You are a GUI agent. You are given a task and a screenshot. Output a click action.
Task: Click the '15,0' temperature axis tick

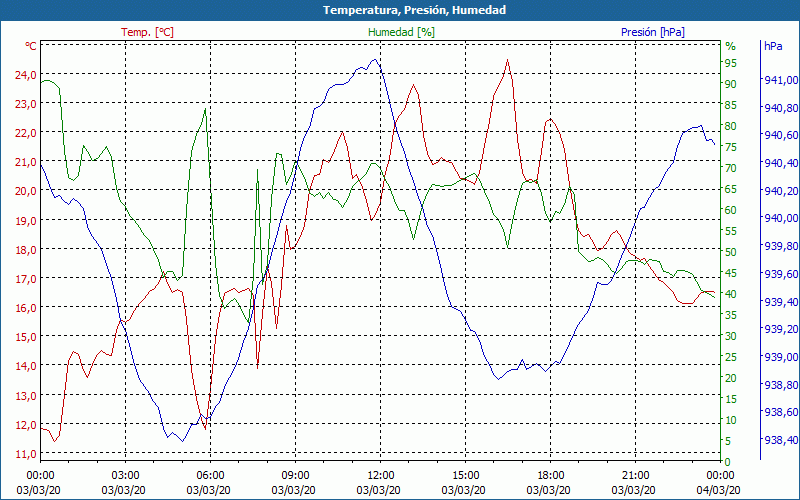tap(26, 337)
